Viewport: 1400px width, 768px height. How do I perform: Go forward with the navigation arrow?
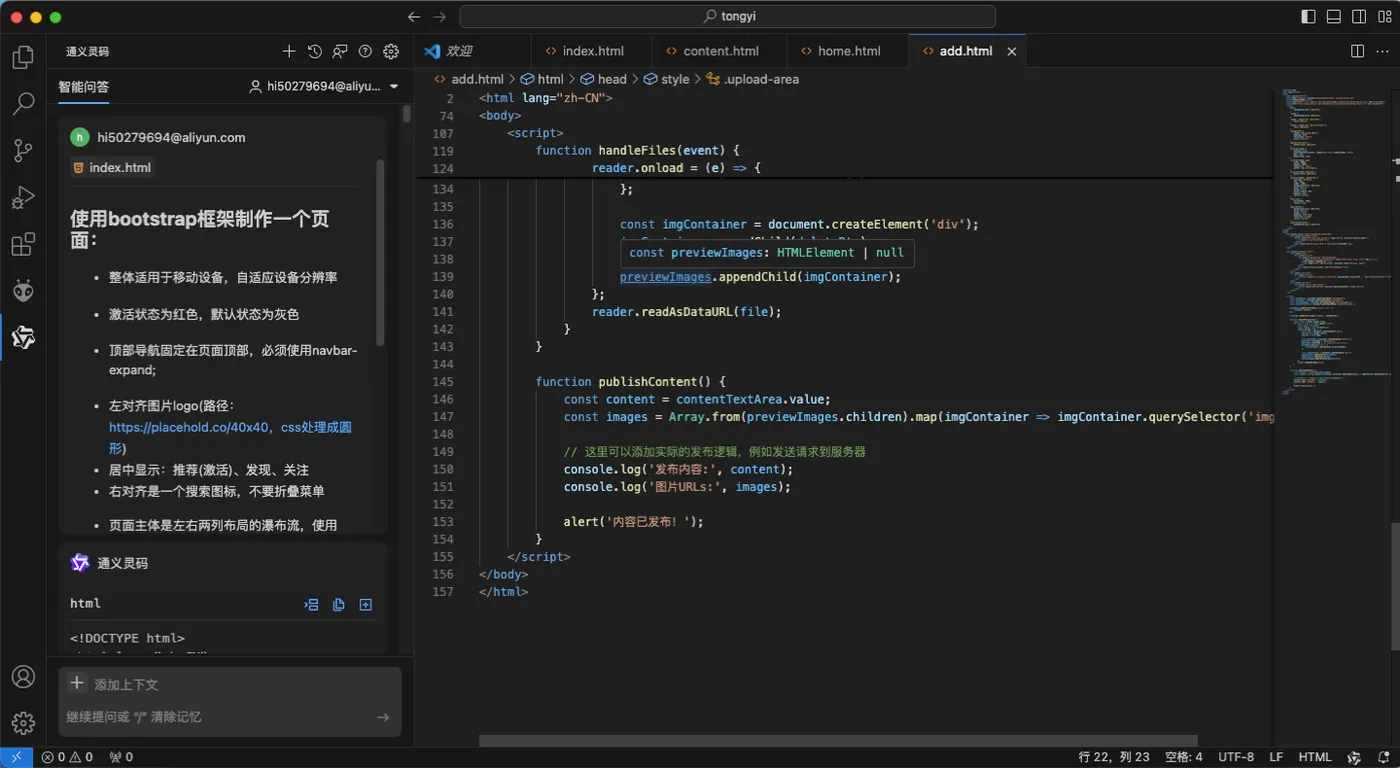440,17
